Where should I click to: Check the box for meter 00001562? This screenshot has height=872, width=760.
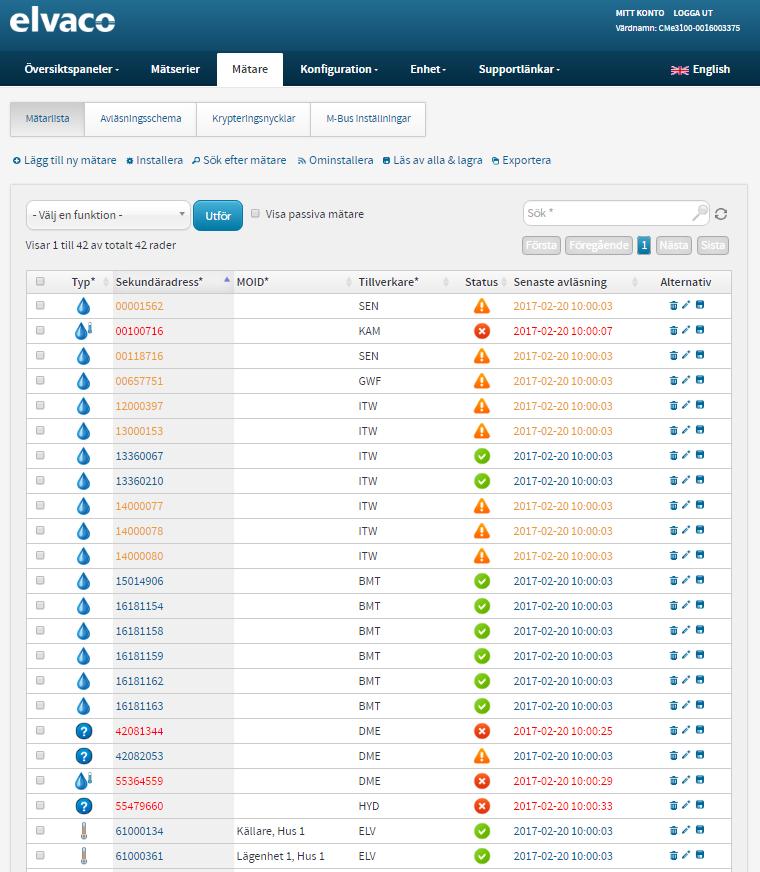(40, 305)
